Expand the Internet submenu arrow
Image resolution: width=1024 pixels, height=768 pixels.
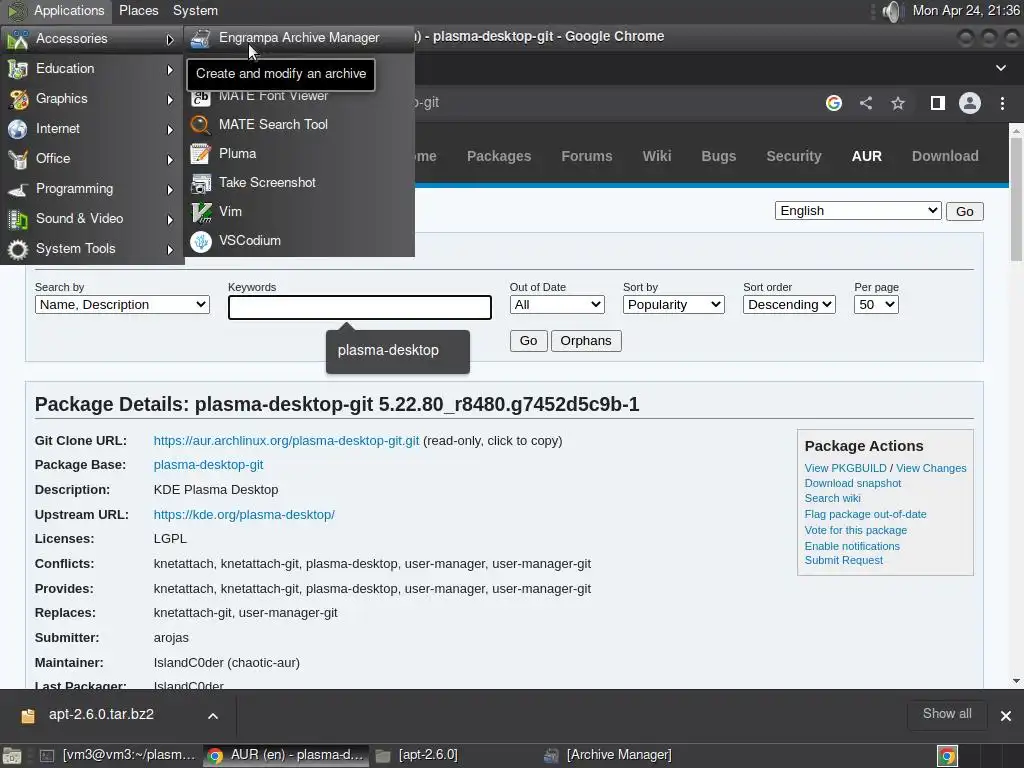coord(170,129)
